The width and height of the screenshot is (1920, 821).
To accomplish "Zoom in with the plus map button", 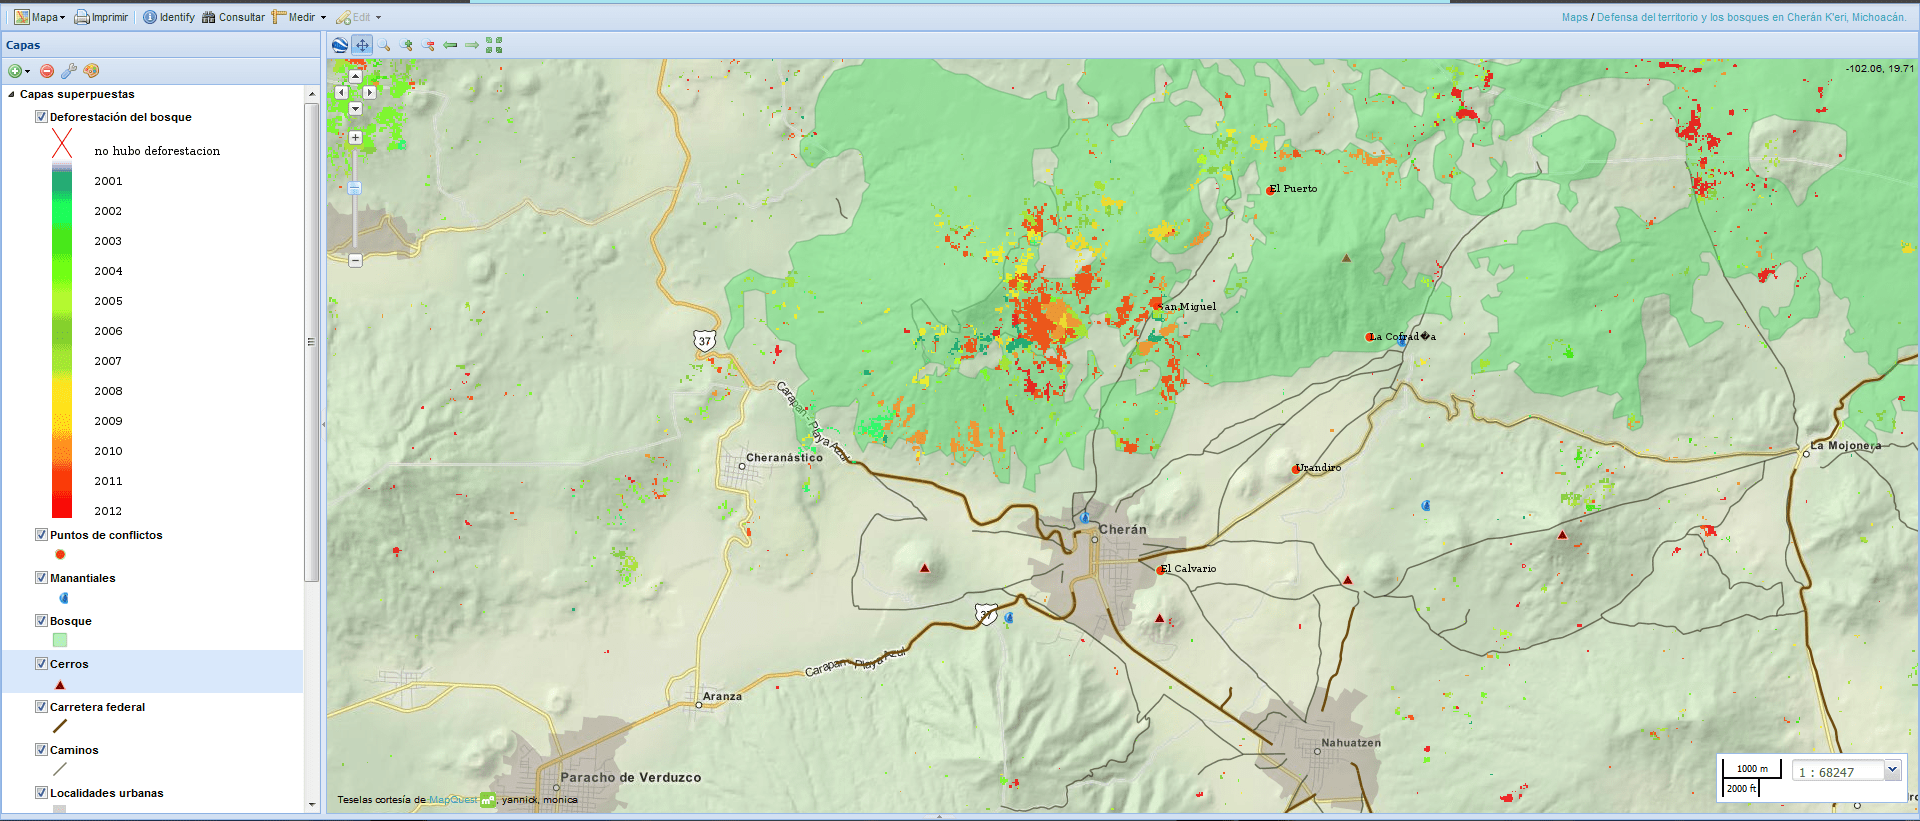I will (x=355, y=137).
